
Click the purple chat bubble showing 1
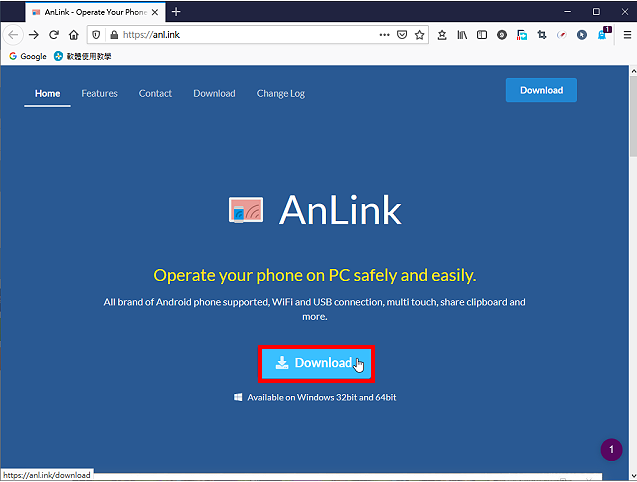coord(611,449)
